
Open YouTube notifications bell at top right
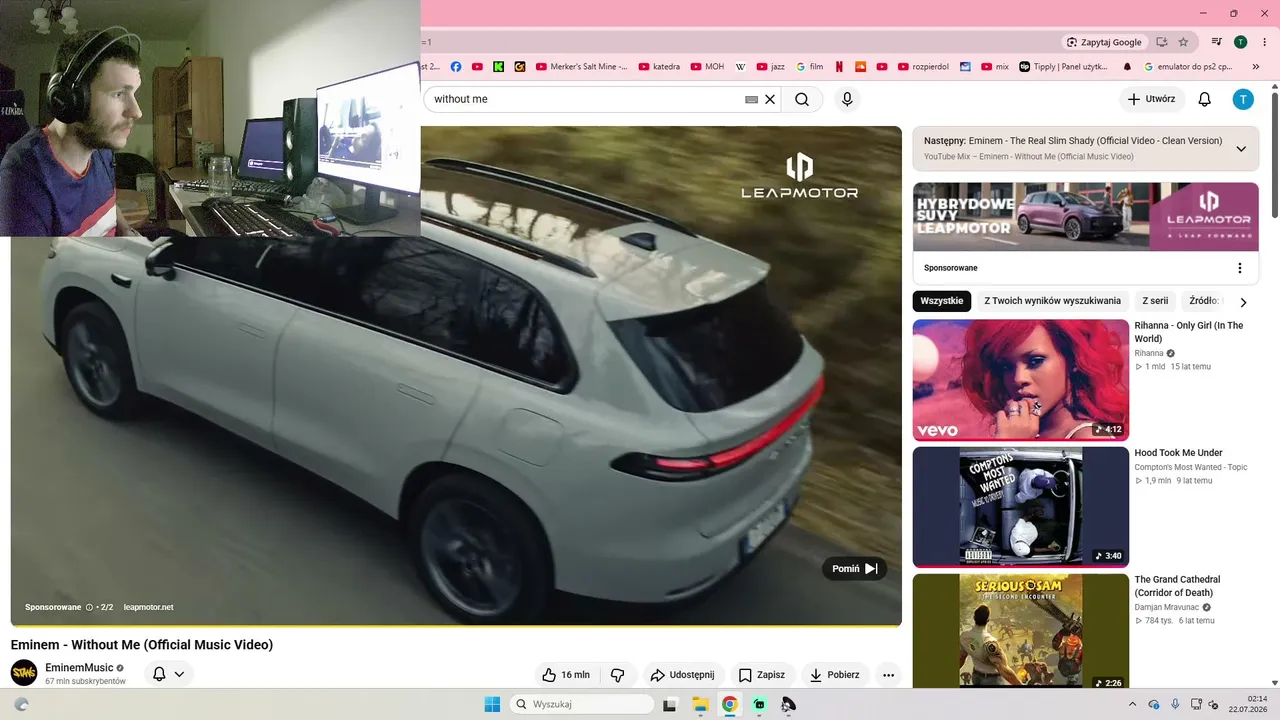(1205, 99)
